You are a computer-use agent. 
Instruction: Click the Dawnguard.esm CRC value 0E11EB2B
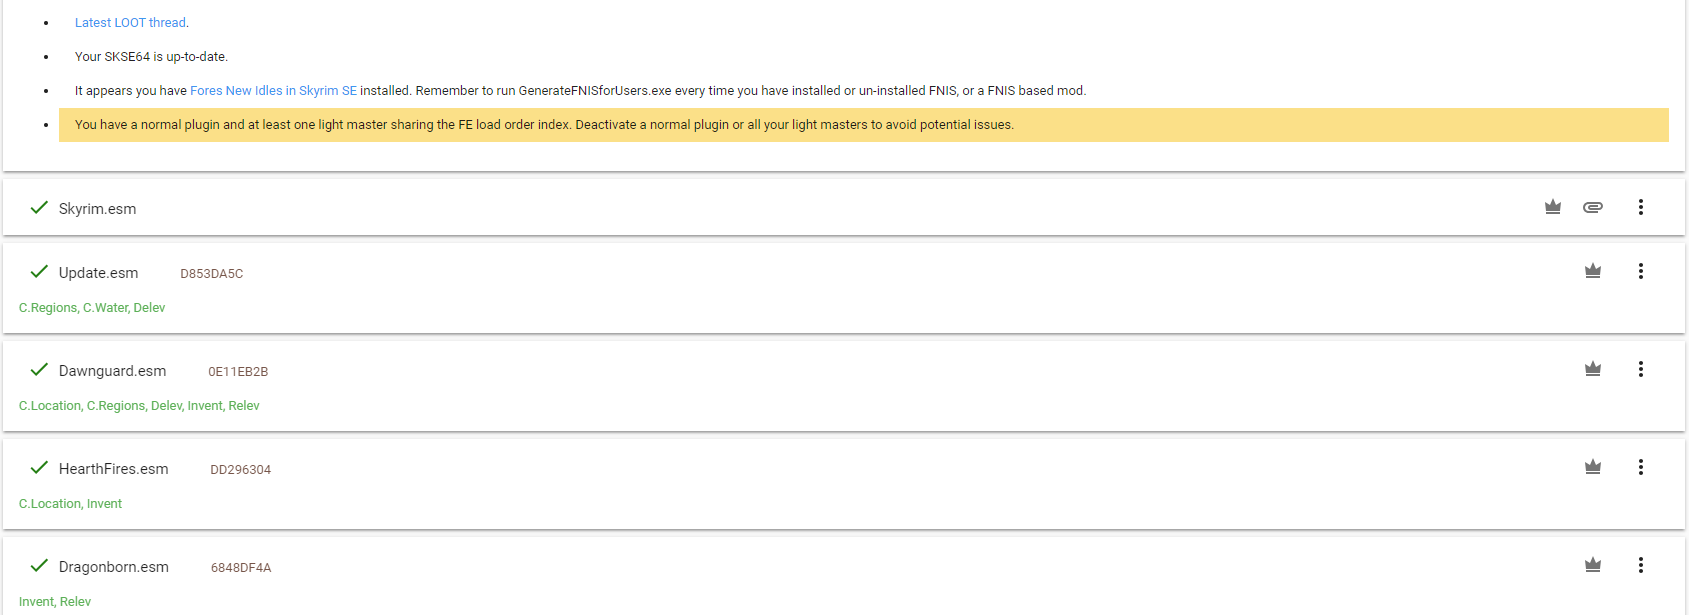click(x=238, y=372)
